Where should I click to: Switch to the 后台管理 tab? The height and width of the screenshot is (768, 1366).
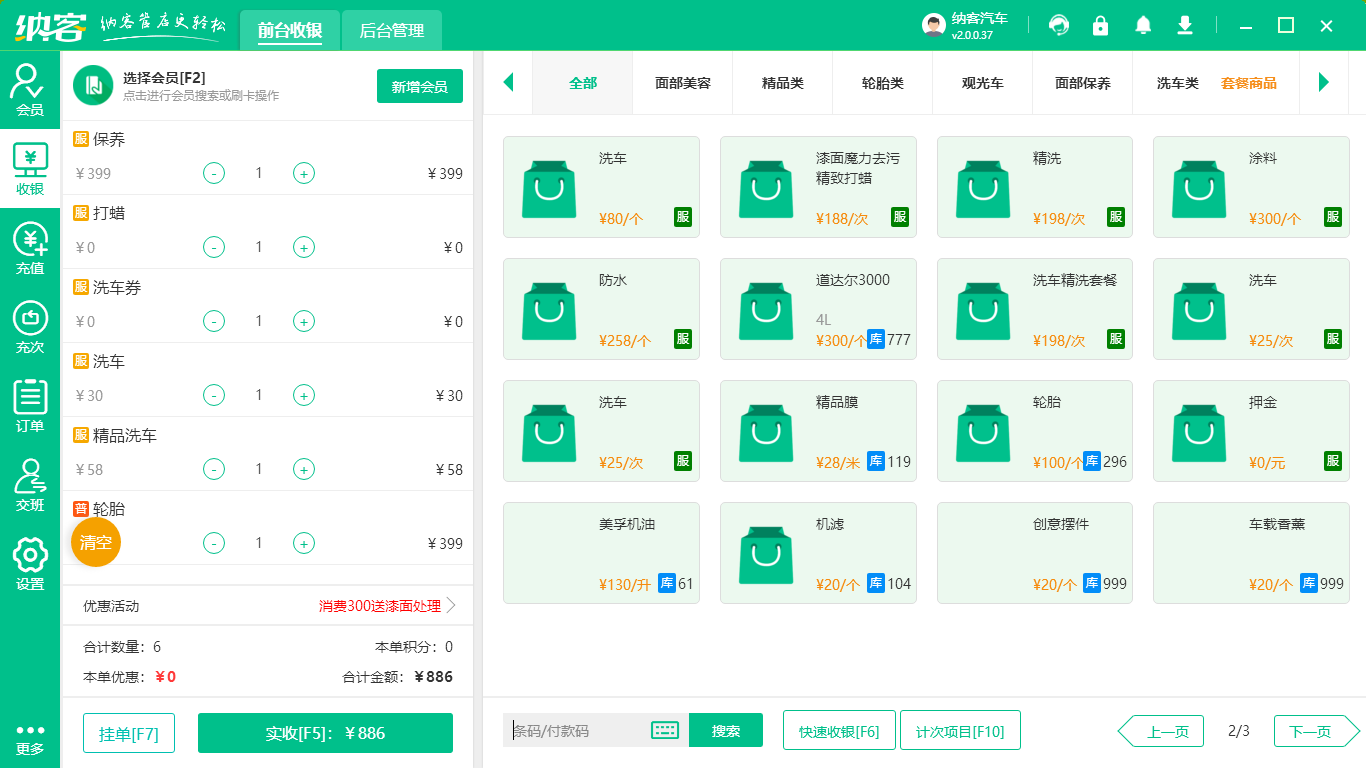click(391, 31)
